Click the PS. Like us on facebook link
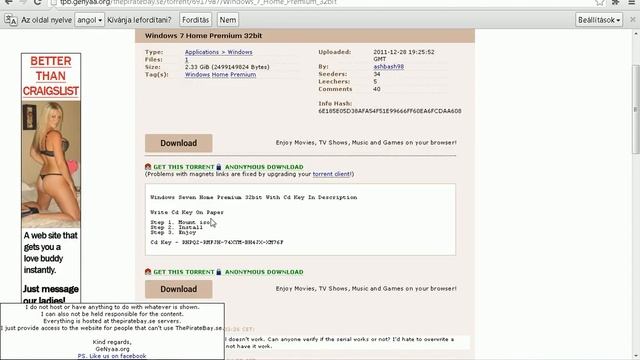 [112, 356]
